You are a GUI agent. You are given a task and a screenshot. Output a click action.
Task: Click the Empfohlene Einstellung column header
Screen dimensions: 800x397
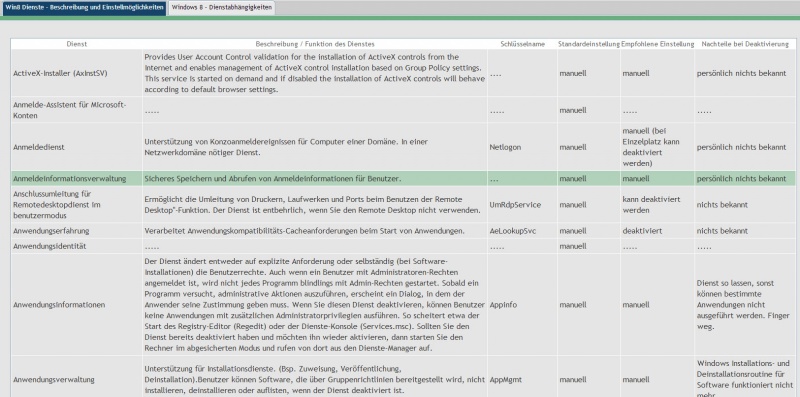tap(658, 44)
